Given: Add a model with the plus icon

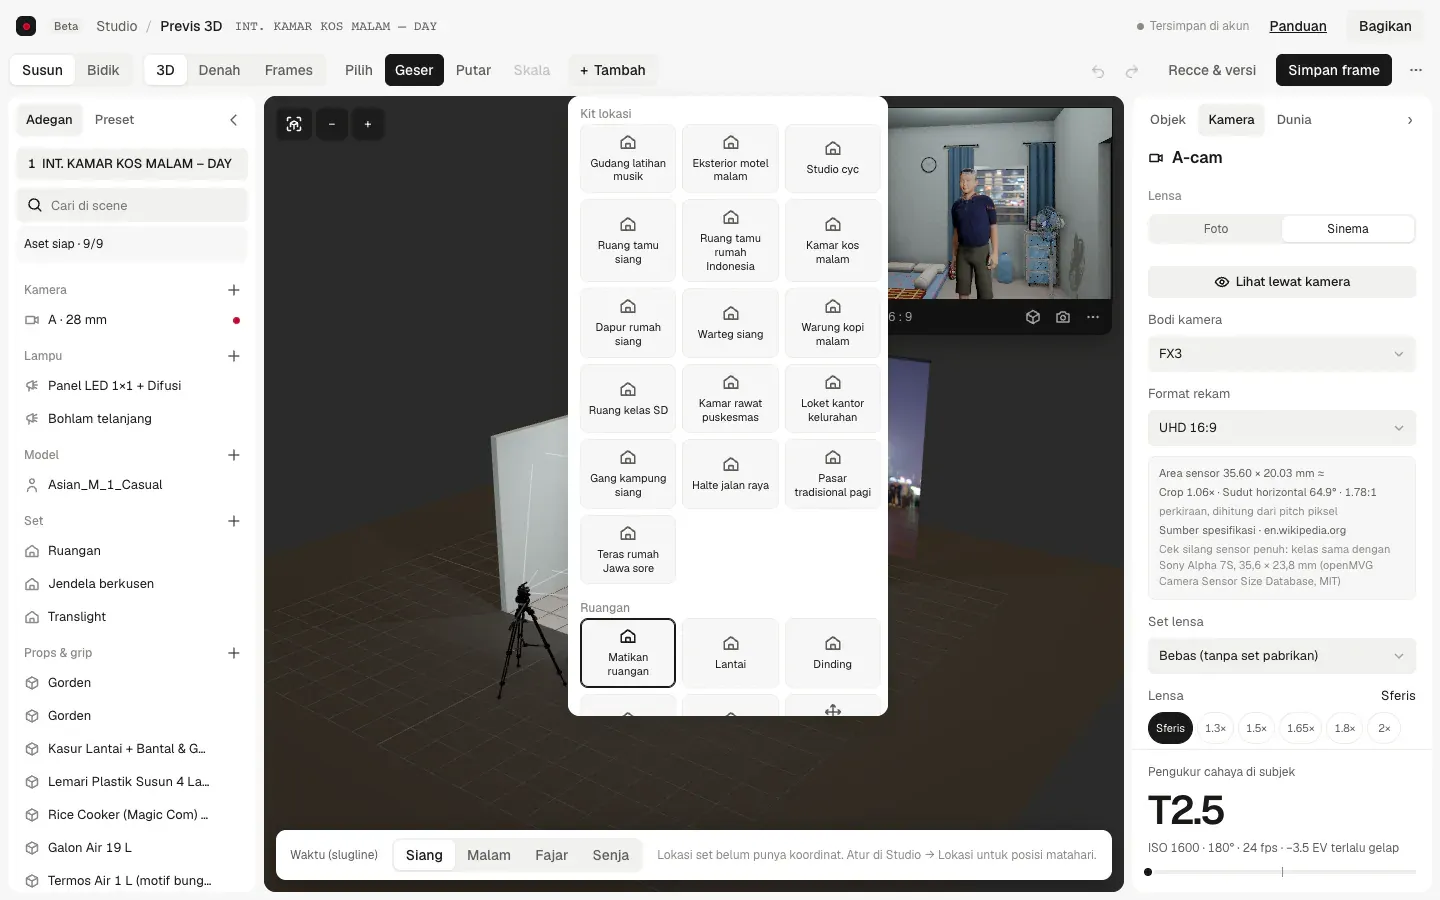Looking at the screenshot, I should [234, 455].
